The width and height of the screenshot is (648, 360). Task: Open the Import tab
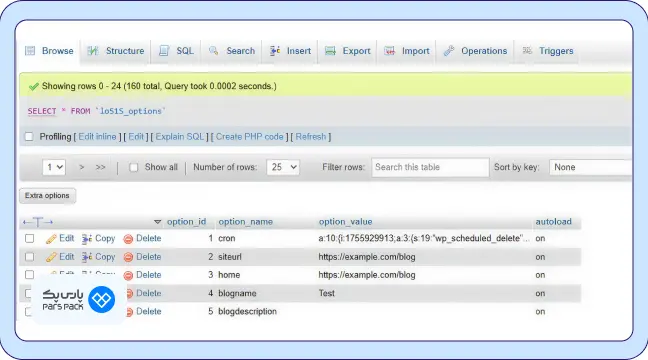pyautogui.click(x=407, y=51)
